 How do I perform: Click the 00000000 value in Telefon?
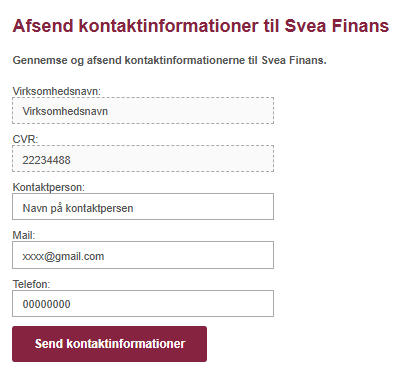click(46, 304)
